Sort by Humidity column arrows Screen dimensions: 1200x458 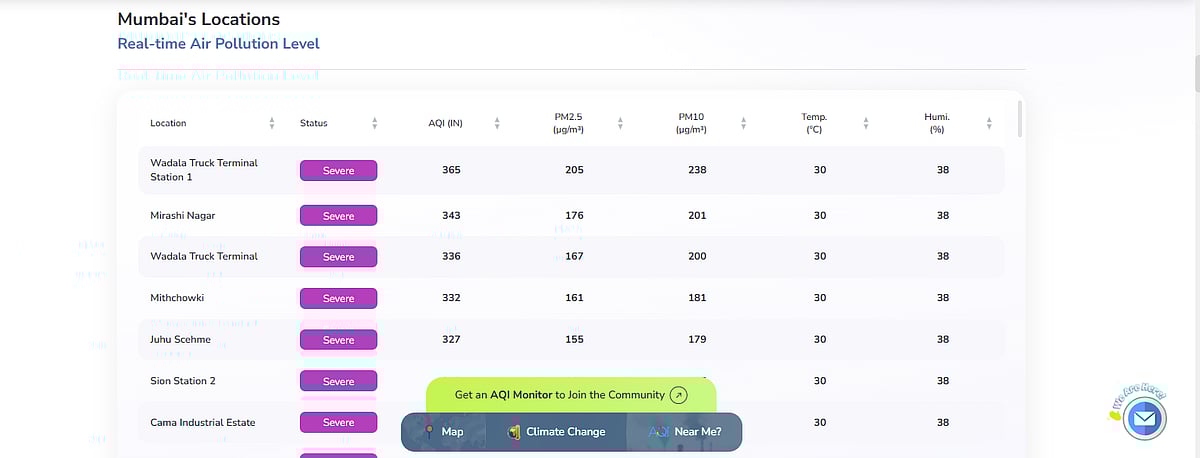click(x=989, y=123)
